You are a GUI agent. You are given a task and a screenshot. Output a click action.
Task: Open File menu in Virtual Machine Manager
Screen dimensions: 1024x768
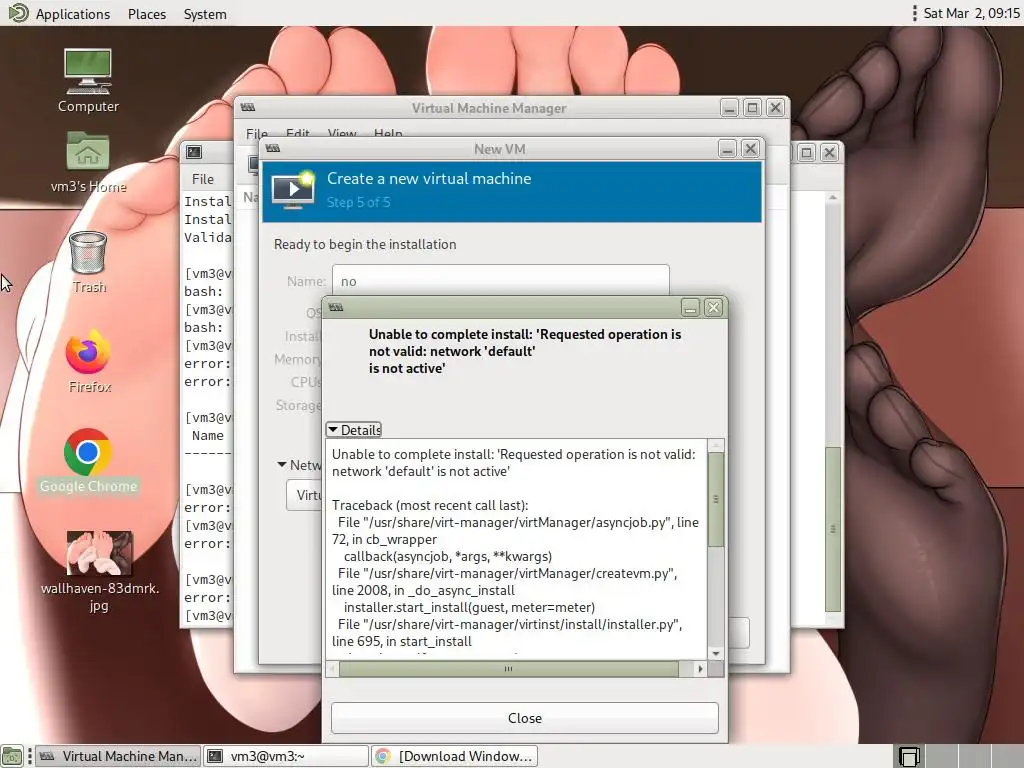point(257,133)
